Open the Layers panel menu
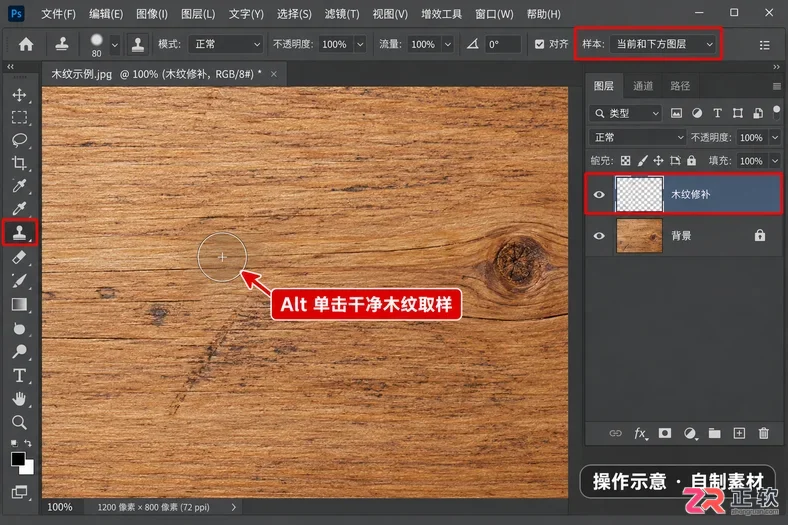 [776, 86]
